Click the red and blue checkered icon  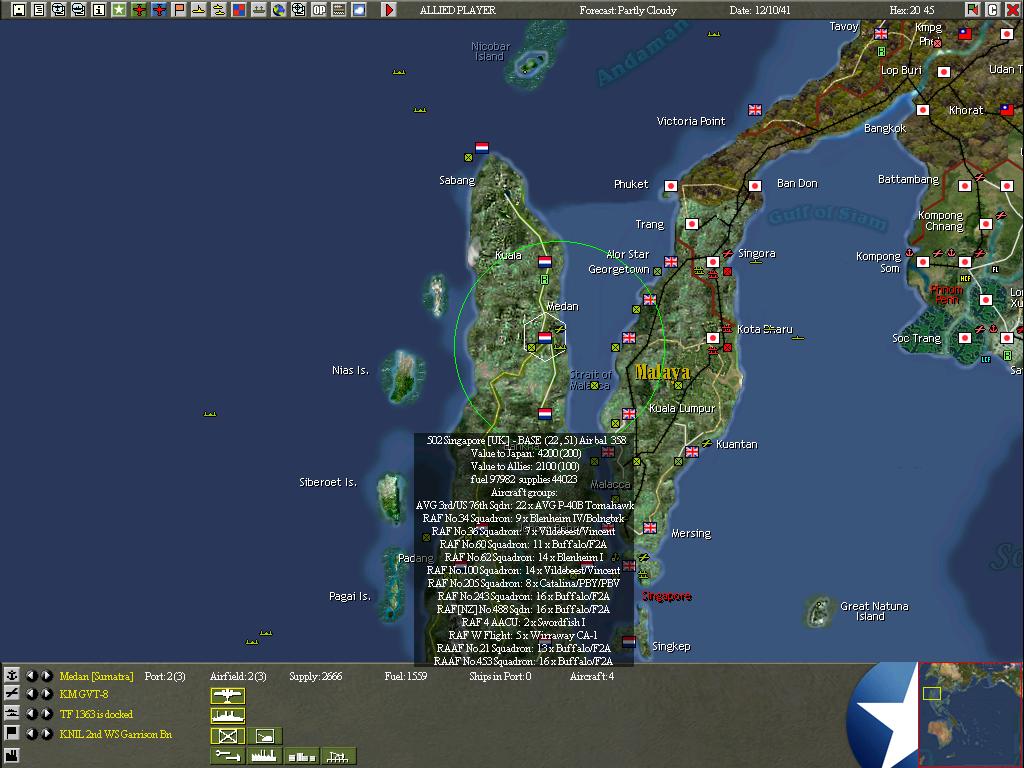(x=239, y=10)
